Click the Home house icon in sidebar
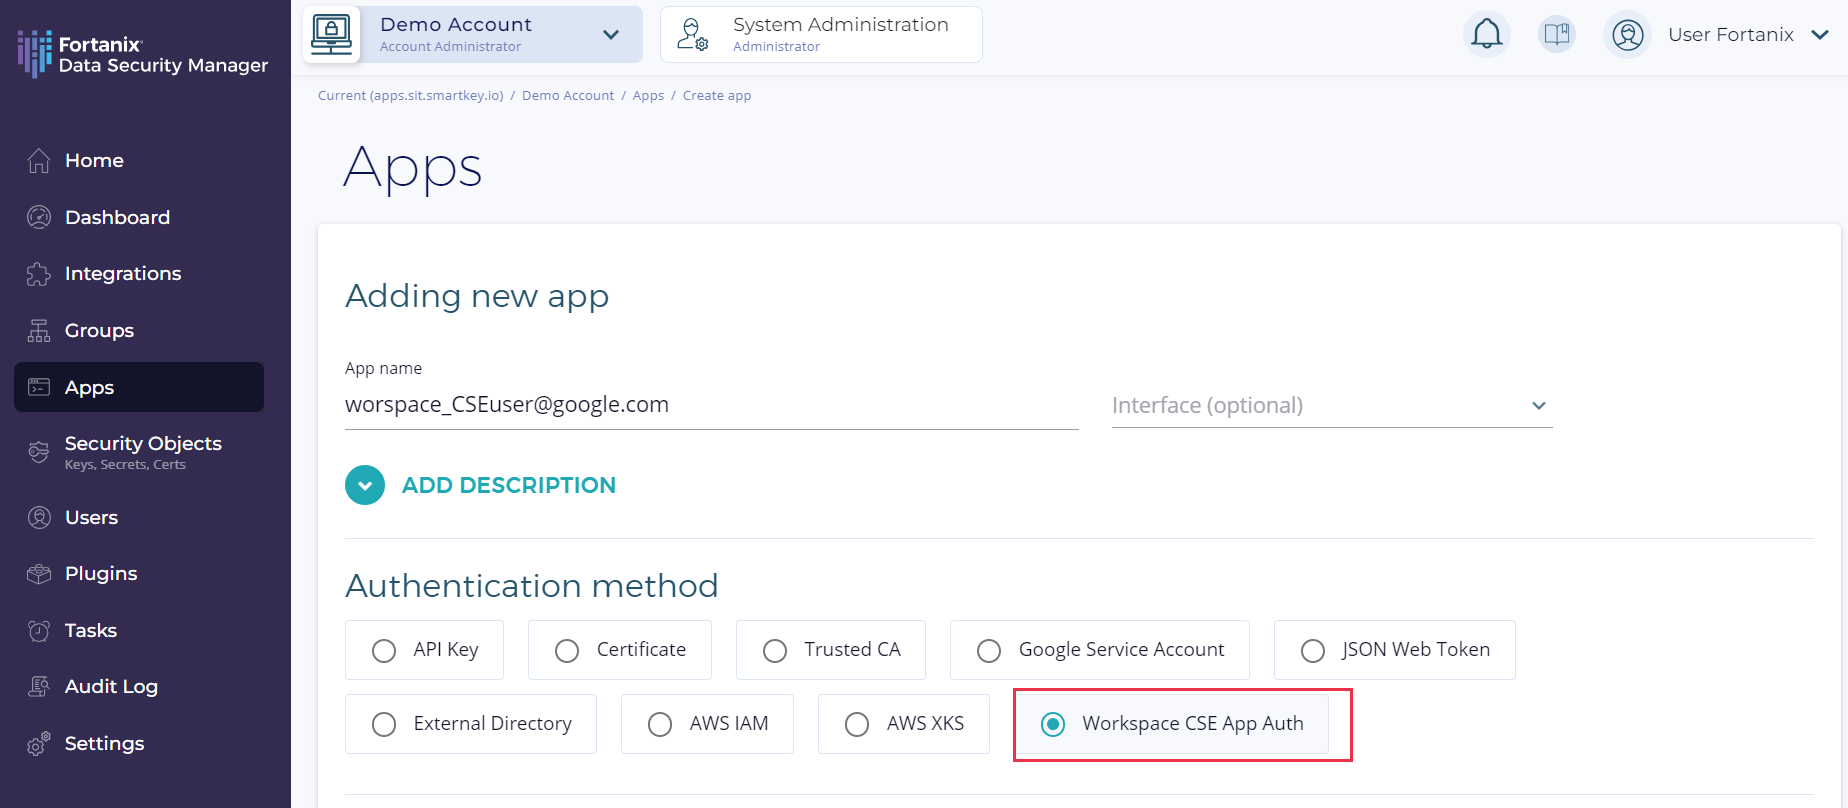Image resolution: width=1848 pixels, height=808 pixels. coord(39,161)
